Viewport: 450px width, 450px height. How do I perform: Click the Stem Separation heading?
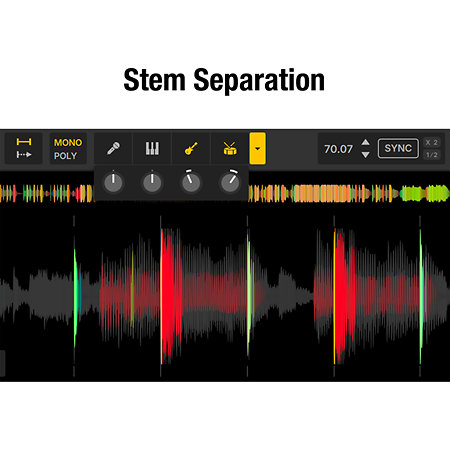coord(224,80)
